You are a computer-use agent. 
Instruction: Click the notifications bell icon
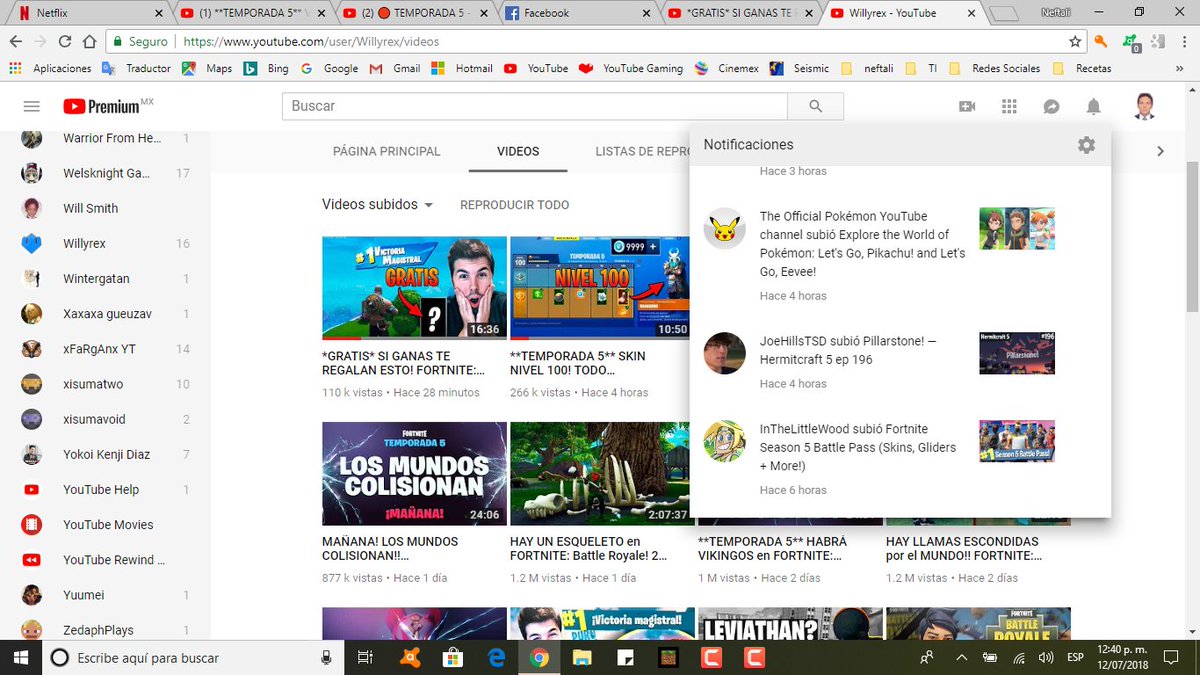coord(1094,106)
